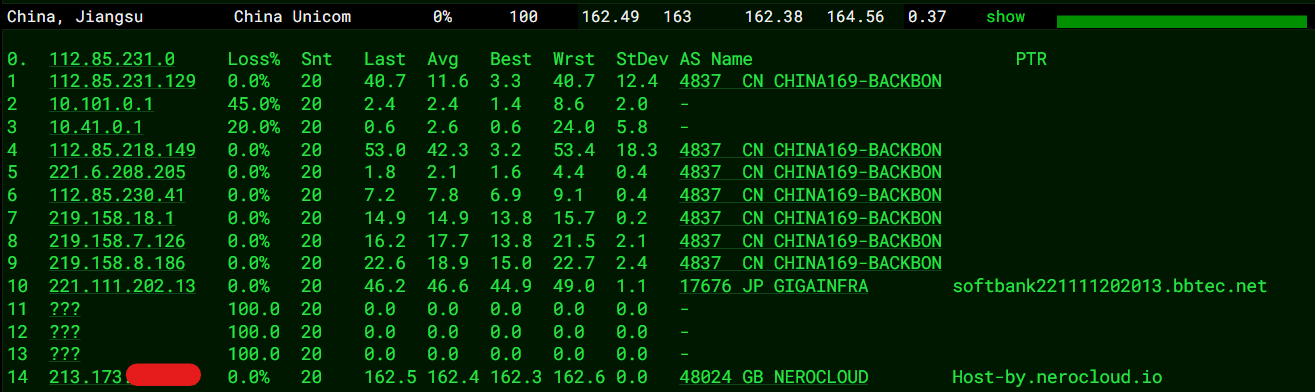Click the Loss% column header
The height and width of the screenshot is (392, 1315).
tap(254, 60)
